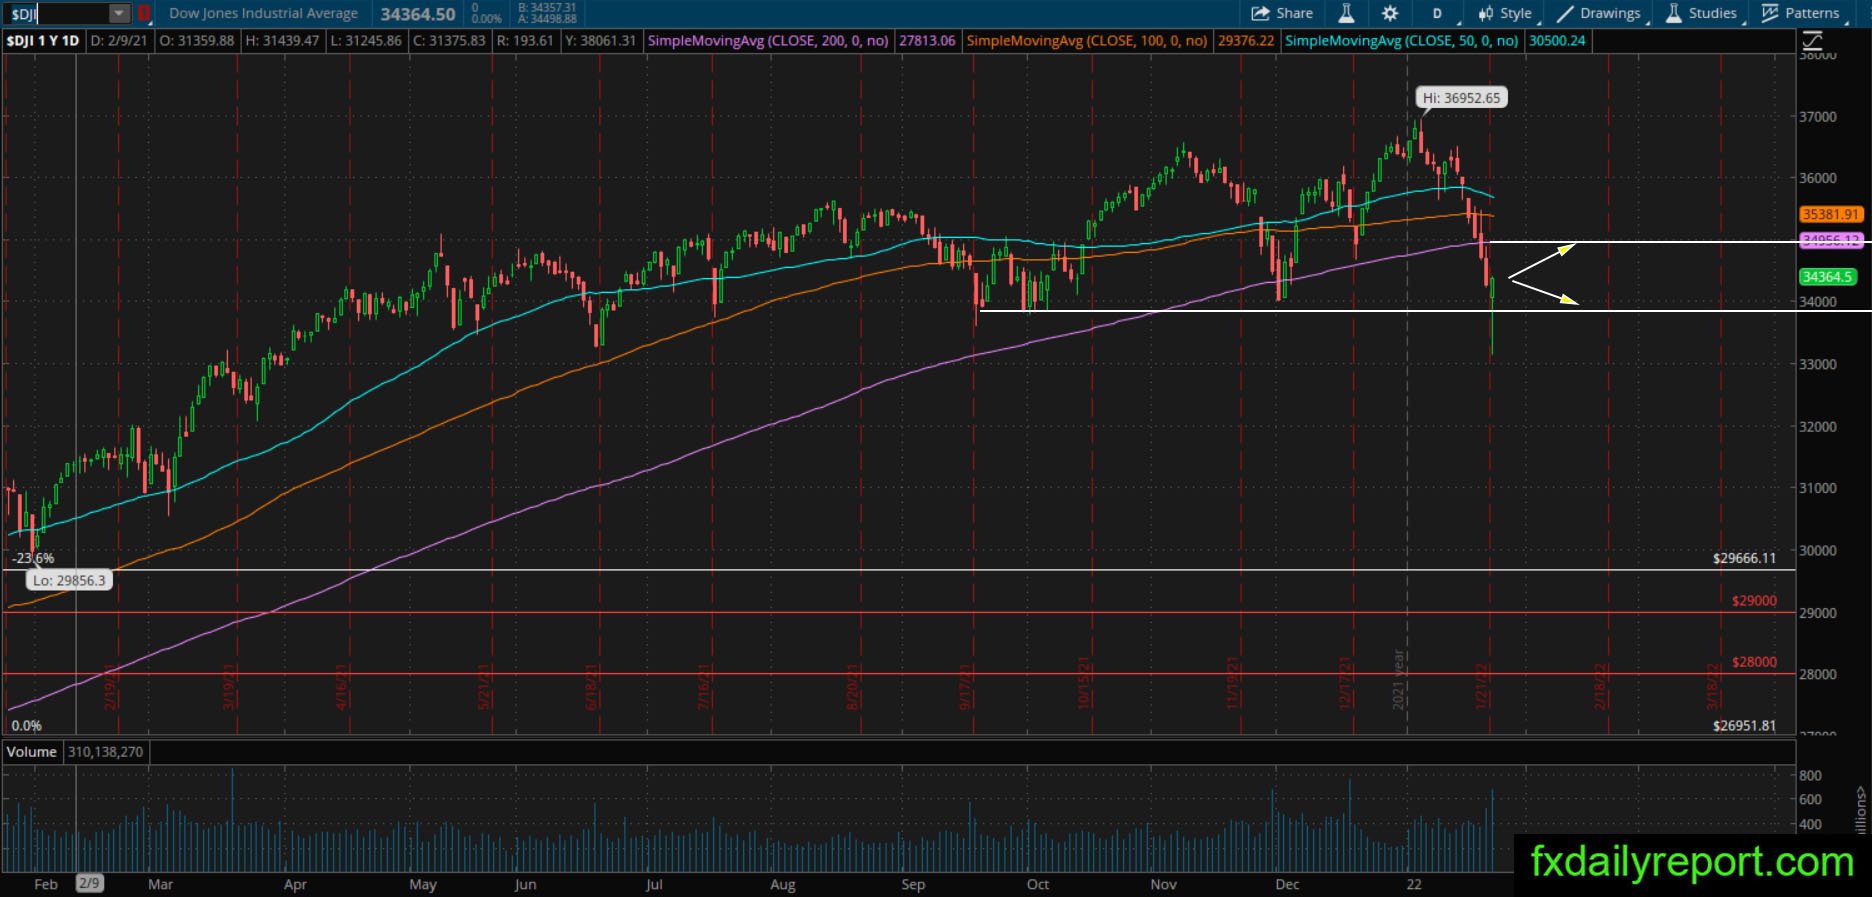Open the symbol dropdown arrow next to $DJI
1872x897 pixels.
(119, 13)
